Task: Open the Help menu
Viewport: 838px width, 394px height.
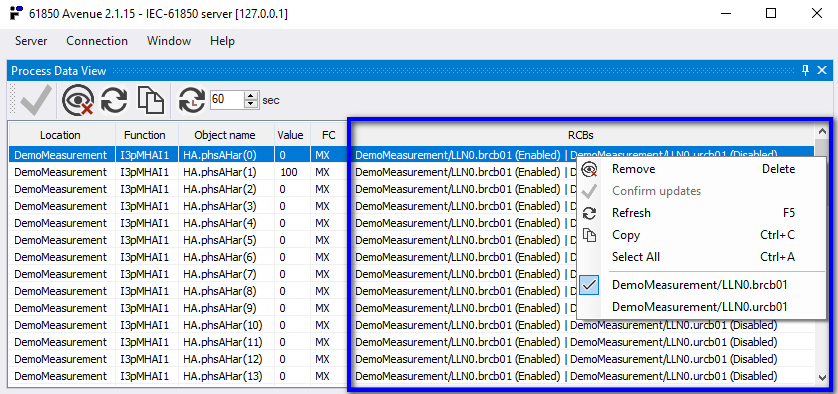Action: point(222,41)
